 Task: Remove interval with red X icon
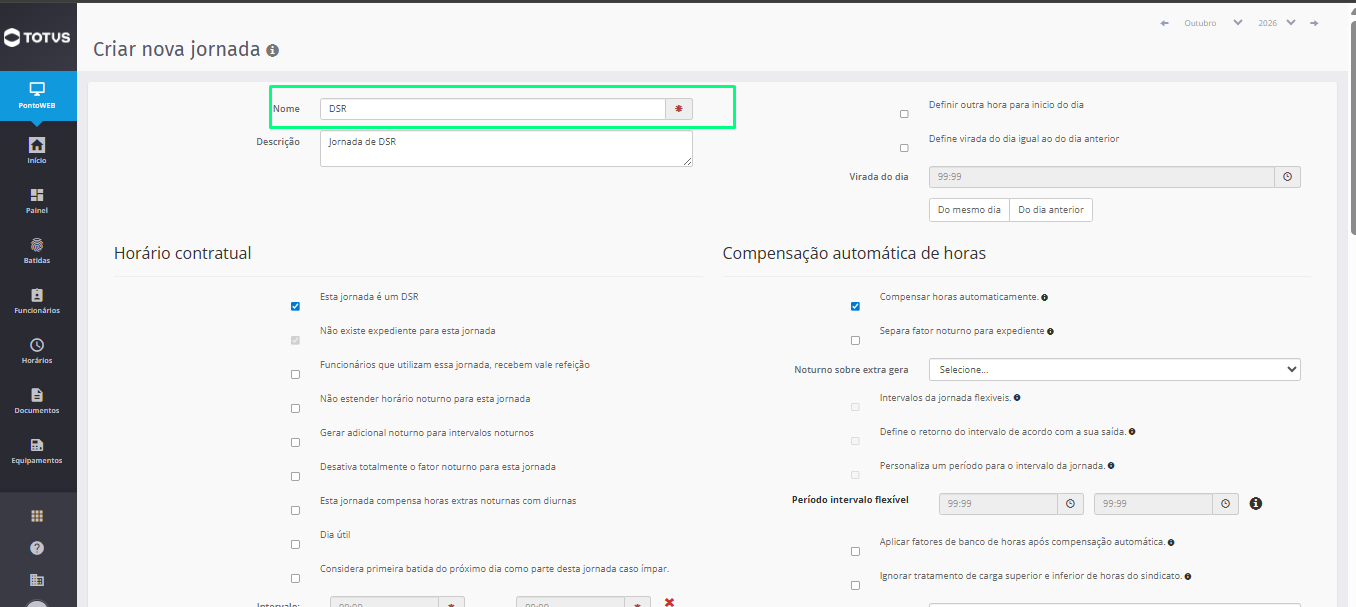pyautogui.click(x=669, y=602)
